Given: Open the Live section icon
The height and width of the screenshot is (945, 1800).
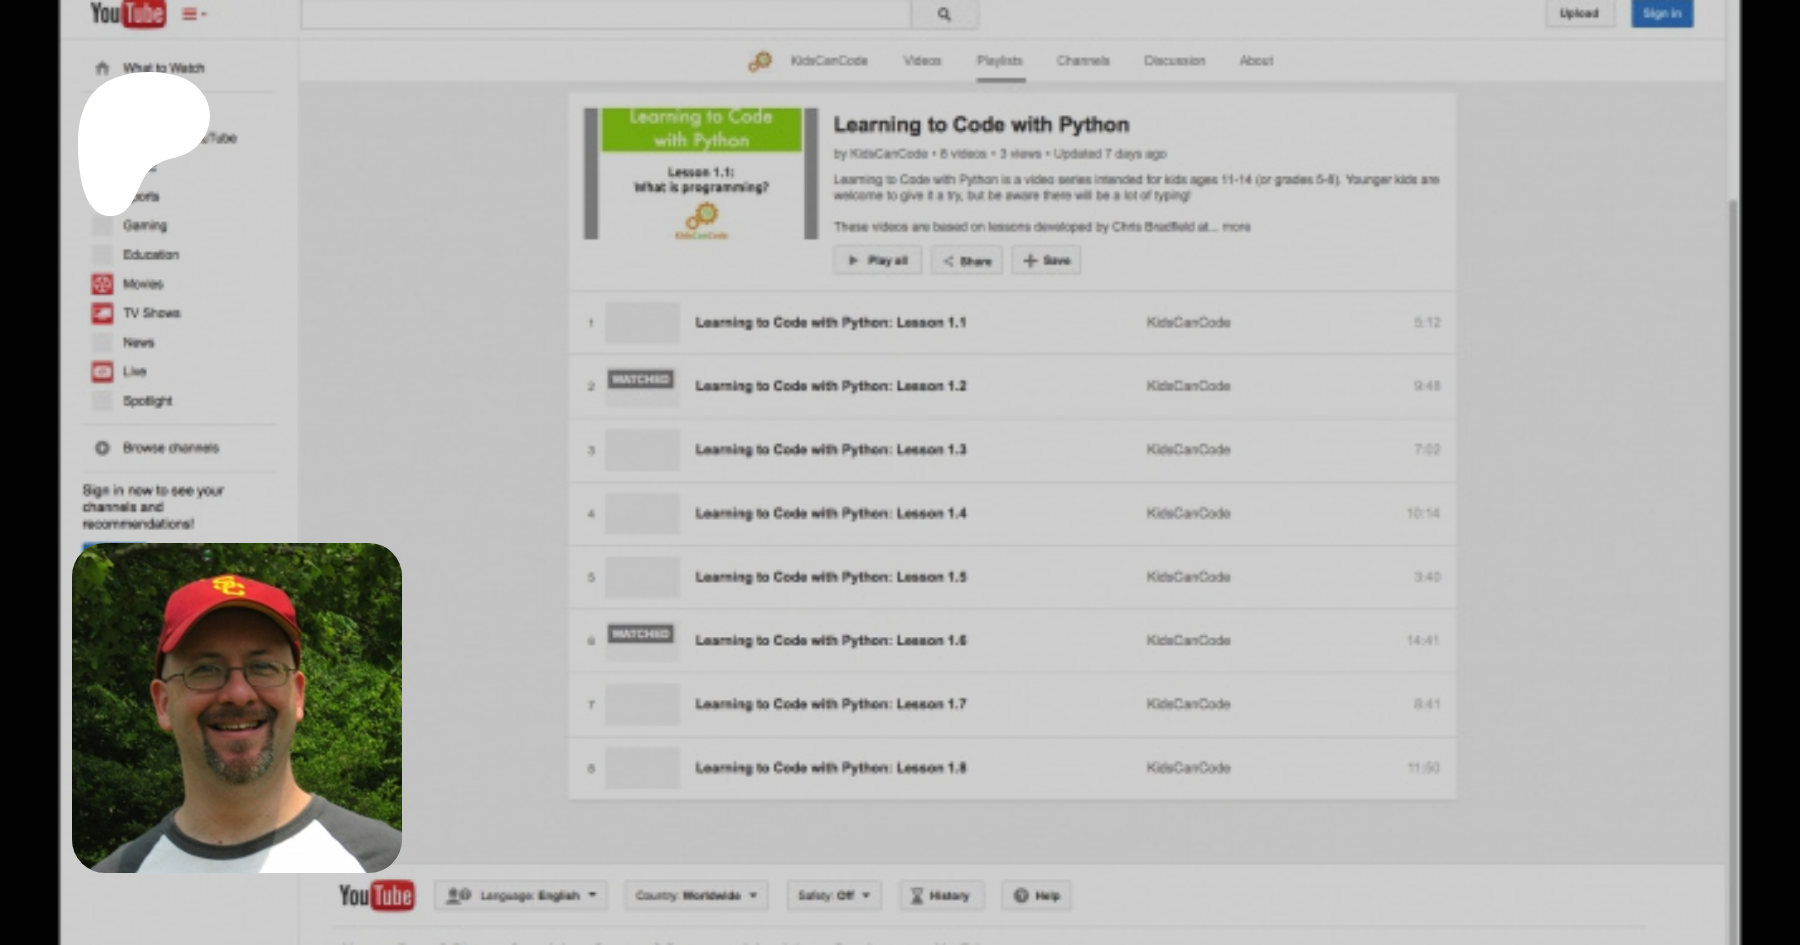Looking at the screenshot, I should (102, 372).
